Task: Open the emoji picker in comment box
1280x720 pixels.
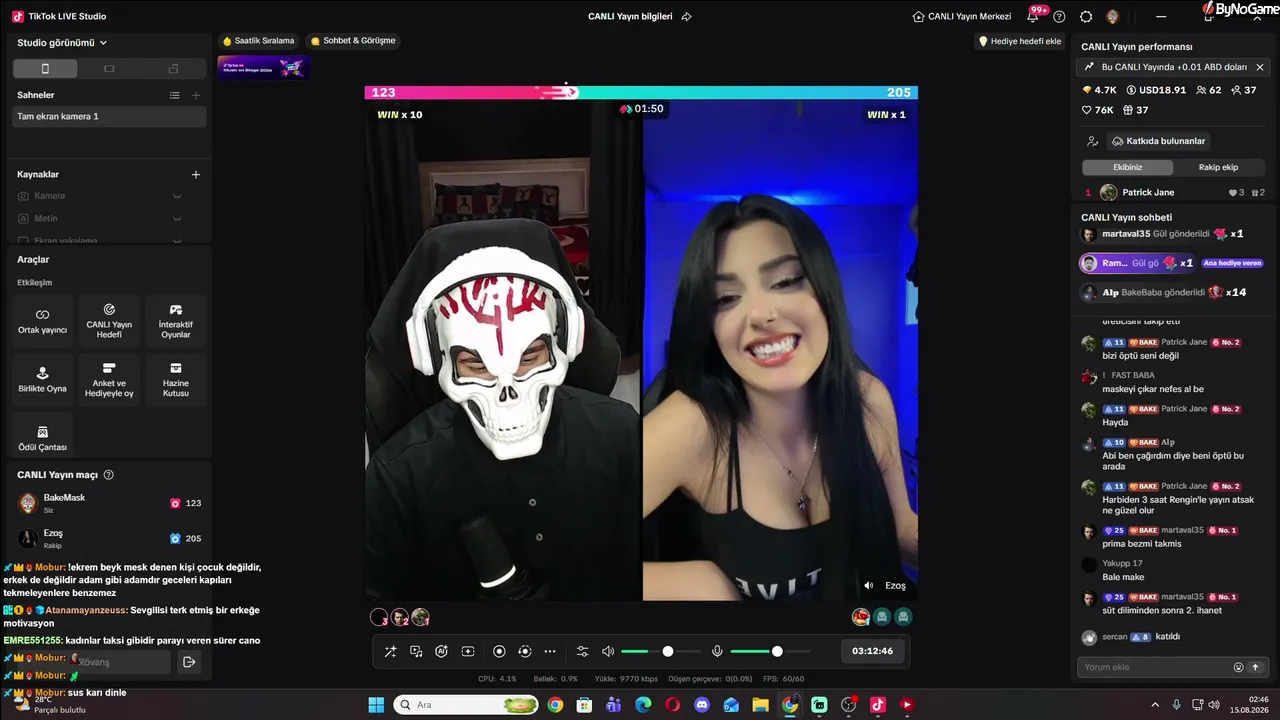Action: (1239, 667)
